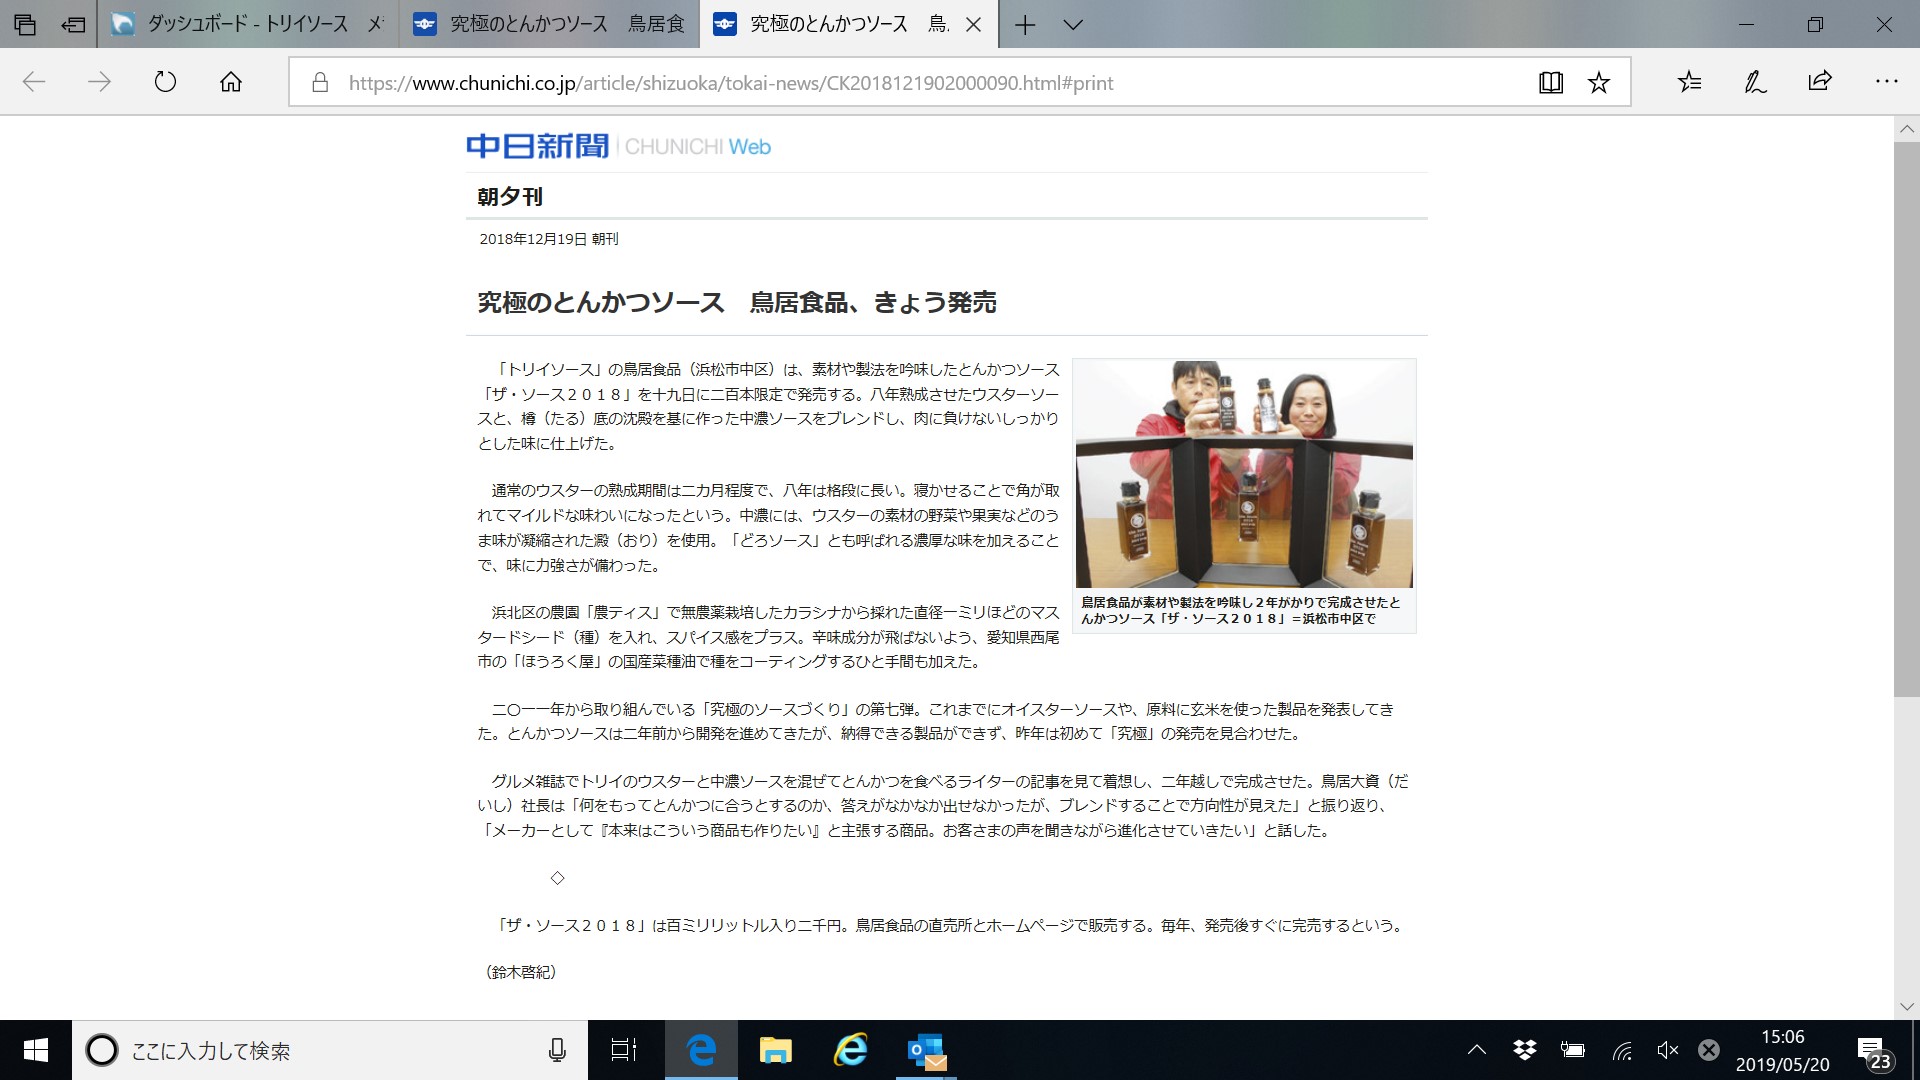
Task: Go back to previous page
Action: [34, 82]
